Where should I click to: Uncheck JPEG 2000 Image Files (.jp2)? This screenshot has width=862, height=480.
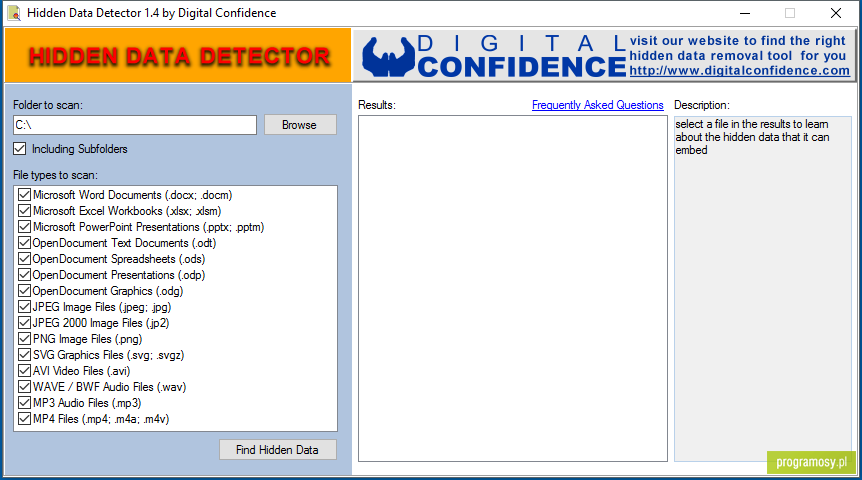[x=24, y=322]
